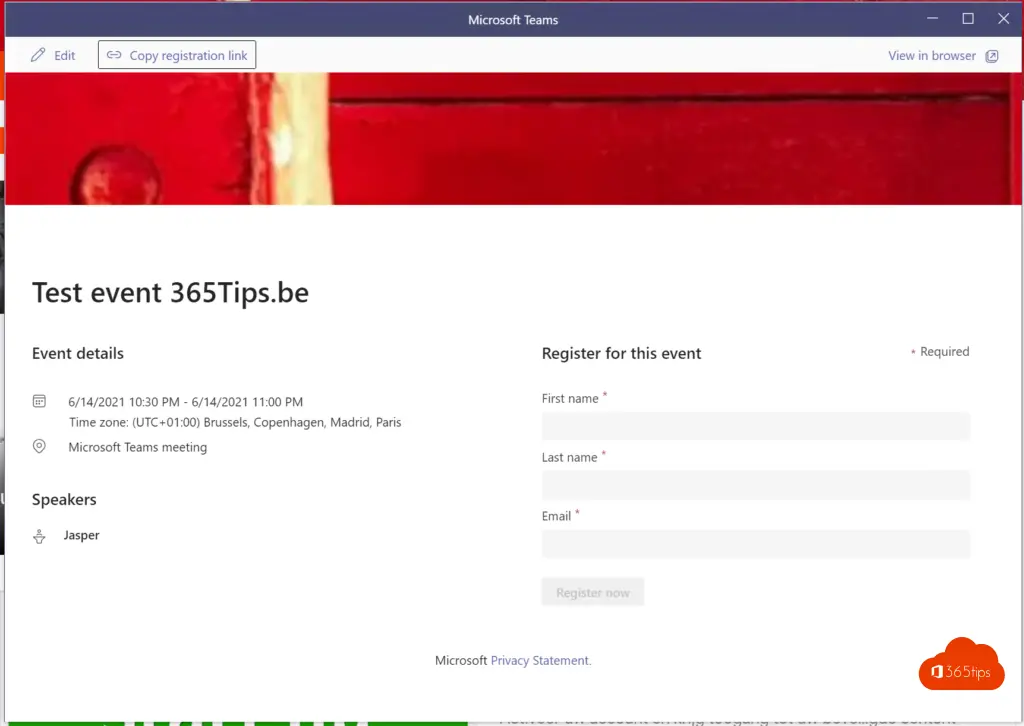1024x726 pixels.
Task: Click the Register now button
Action: point(592,592)
